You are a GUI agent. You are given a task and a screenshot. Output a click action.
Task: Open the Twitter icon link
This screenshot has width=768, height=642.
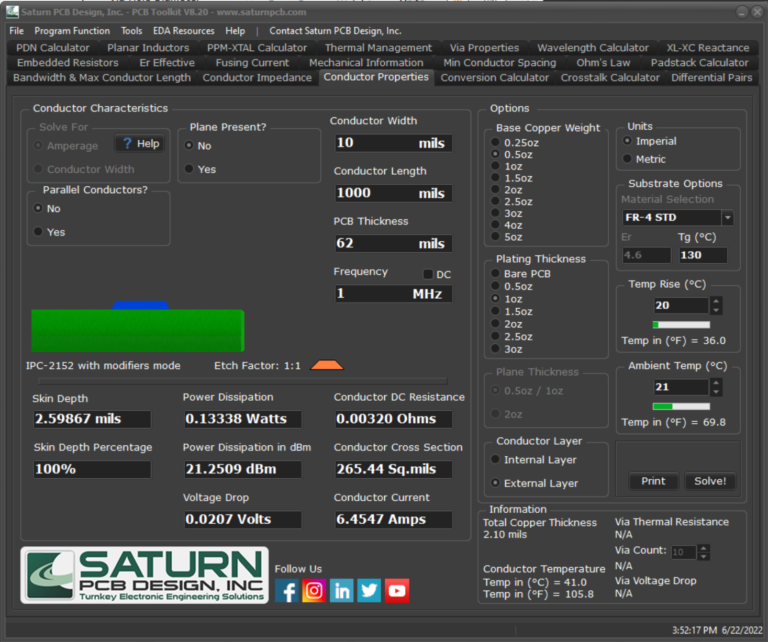[369, 591]
